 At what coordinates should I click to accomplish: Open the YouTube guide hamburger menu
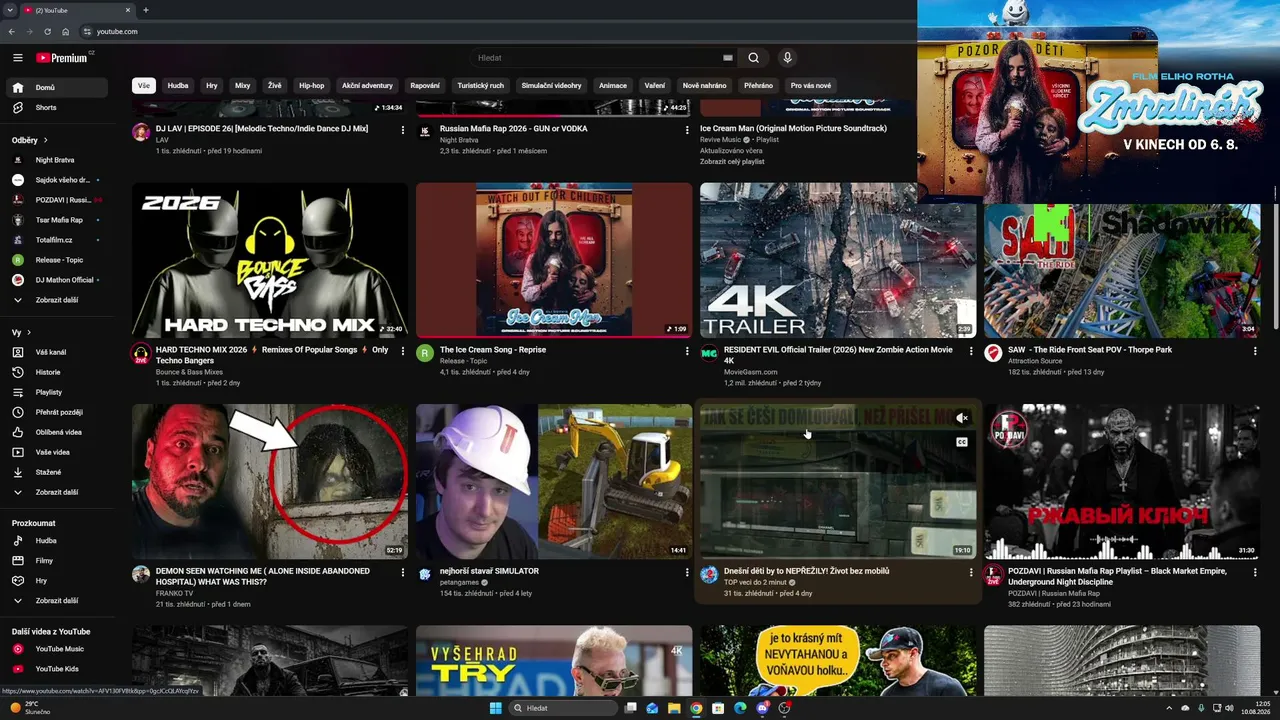point(17,58)
